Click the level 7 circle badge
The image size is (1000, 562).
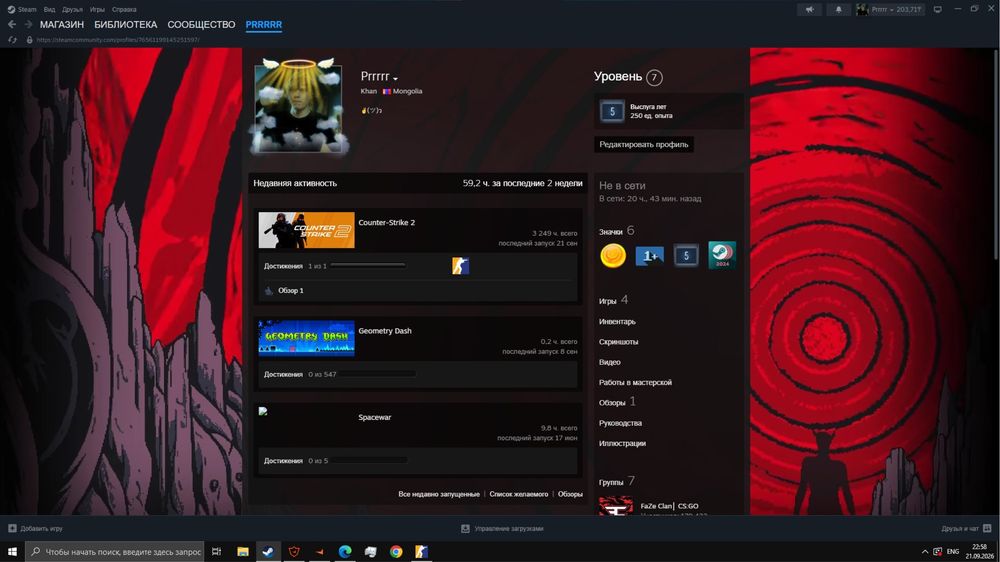pyautogui.click(x=654, y=77)
